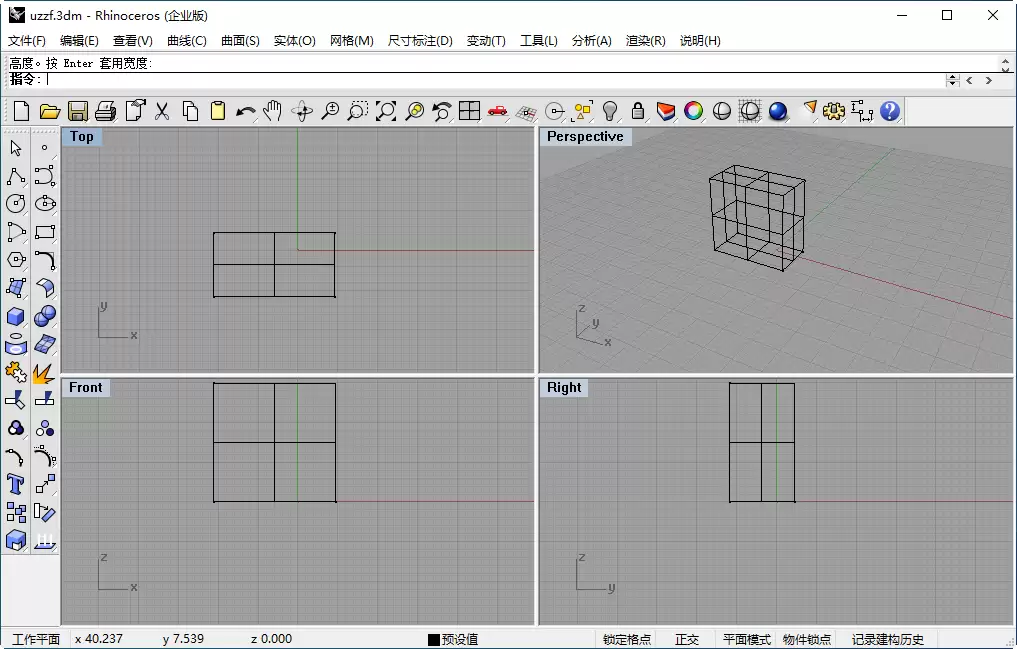Click the command history scrollbar

[x=1005, y=64]
